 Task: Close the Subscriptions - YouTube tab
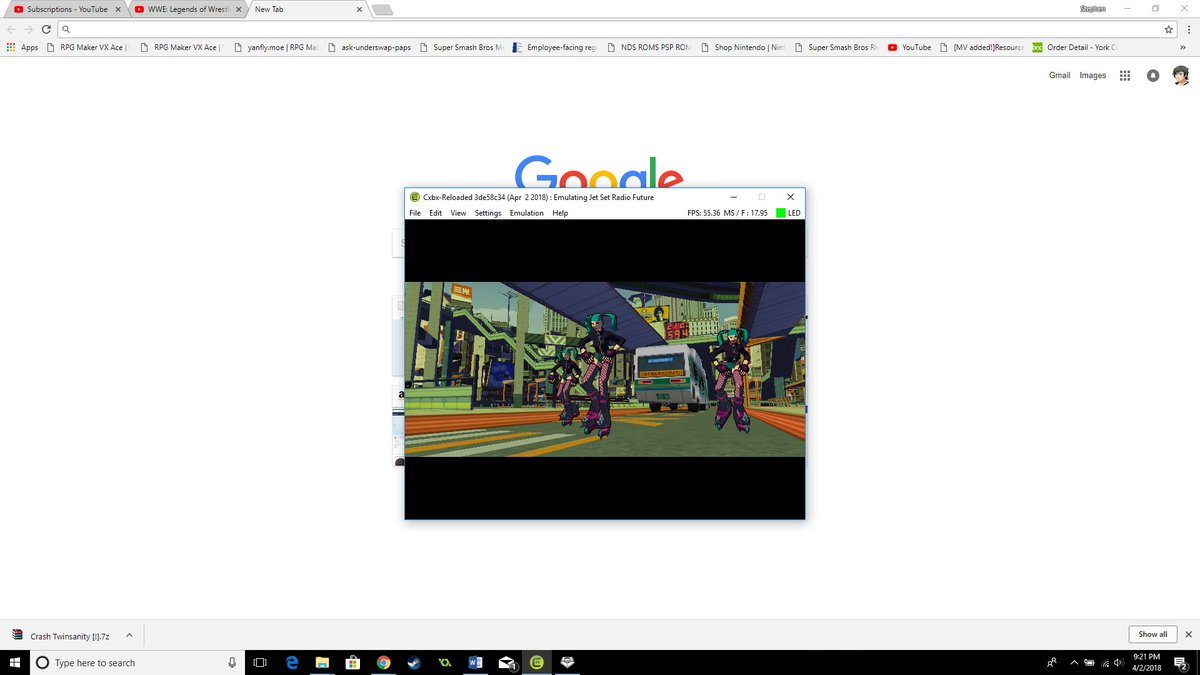117,9
